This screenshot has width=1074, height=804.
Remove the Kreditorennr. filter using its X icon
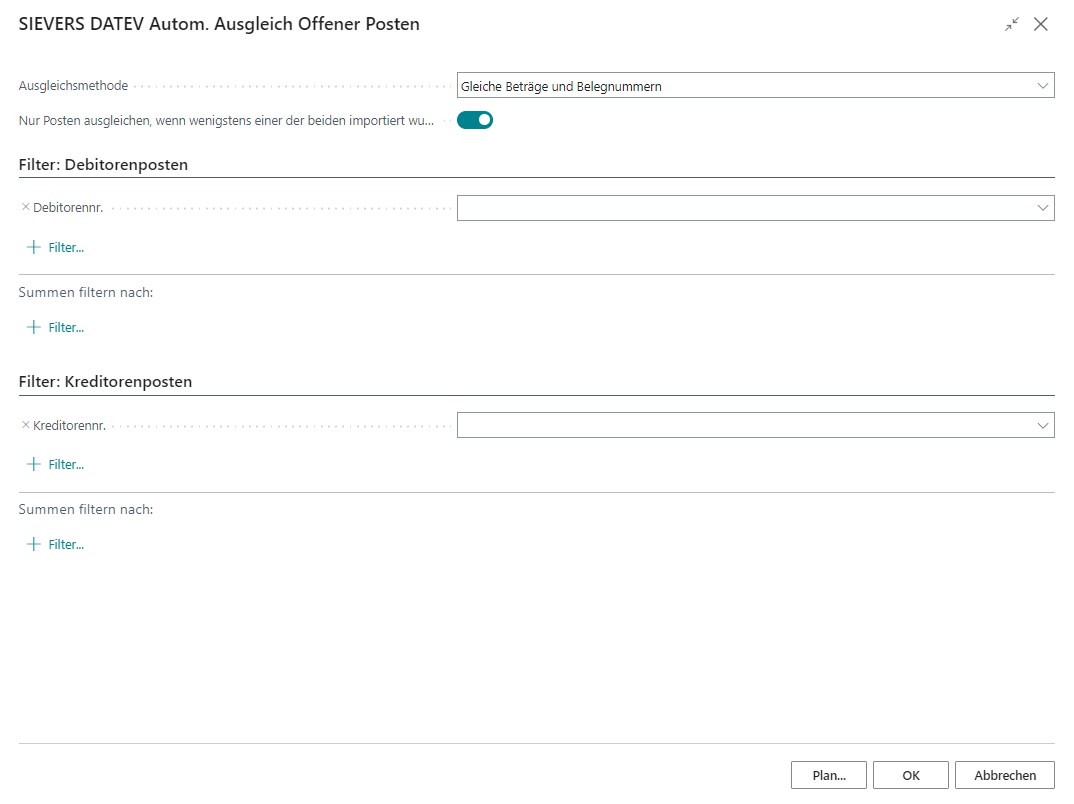[26, 425]
